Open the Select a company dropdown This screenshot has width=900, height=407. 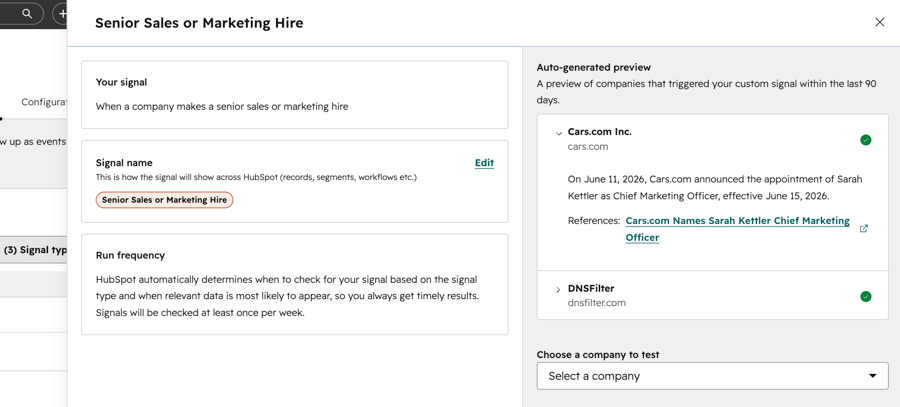[x=712, y=376]
